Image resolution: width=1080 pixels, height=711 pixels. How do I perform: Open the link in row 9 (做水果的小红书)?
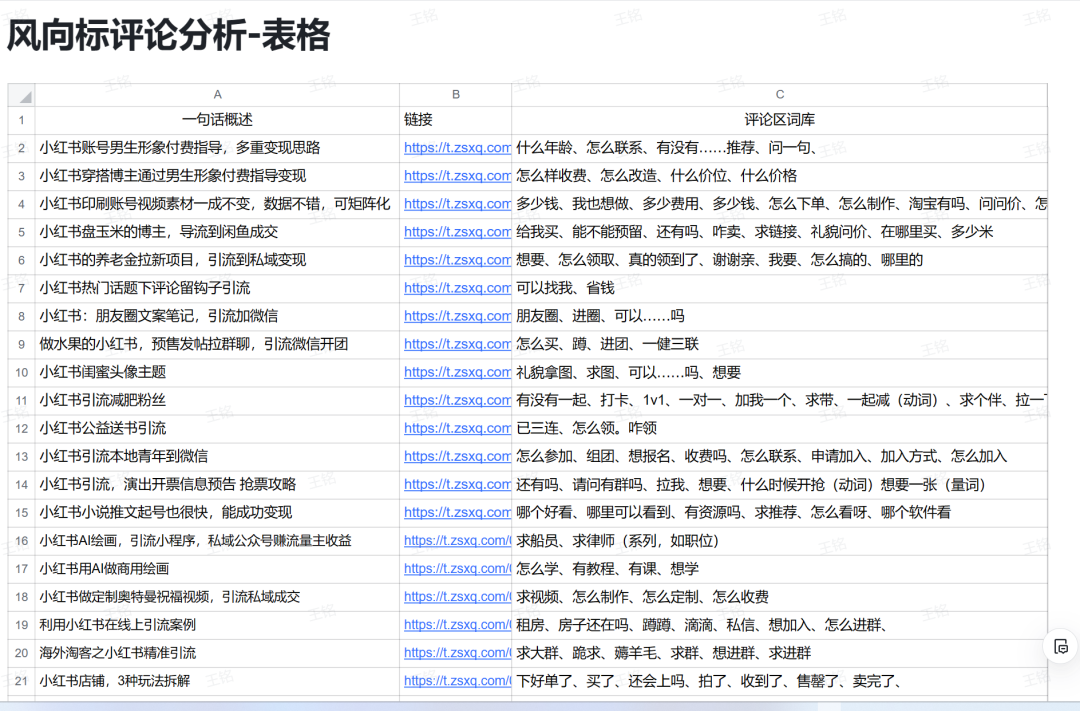pos(457,344)
